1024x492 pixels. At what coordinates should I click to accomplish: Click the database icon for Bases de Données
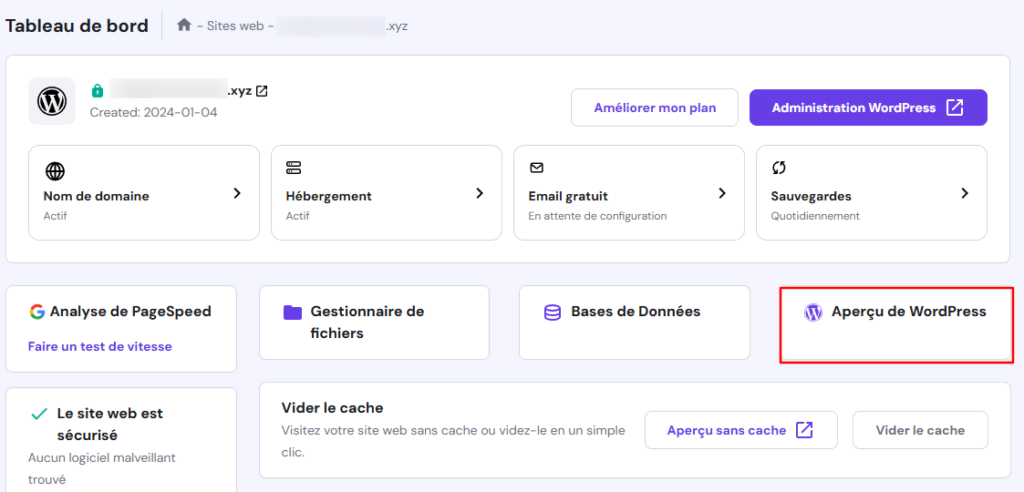coord(552,312)
